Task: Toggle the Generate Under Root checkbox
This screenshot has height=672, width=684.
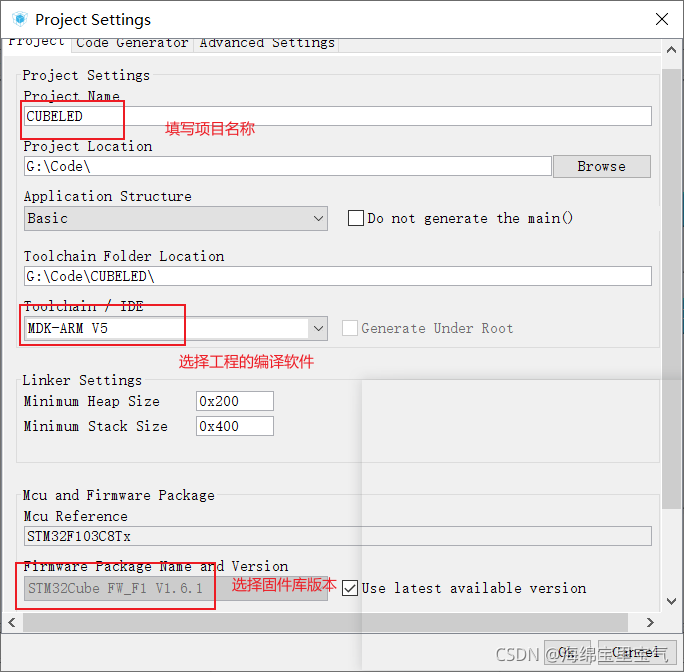Action: point(350,328)
